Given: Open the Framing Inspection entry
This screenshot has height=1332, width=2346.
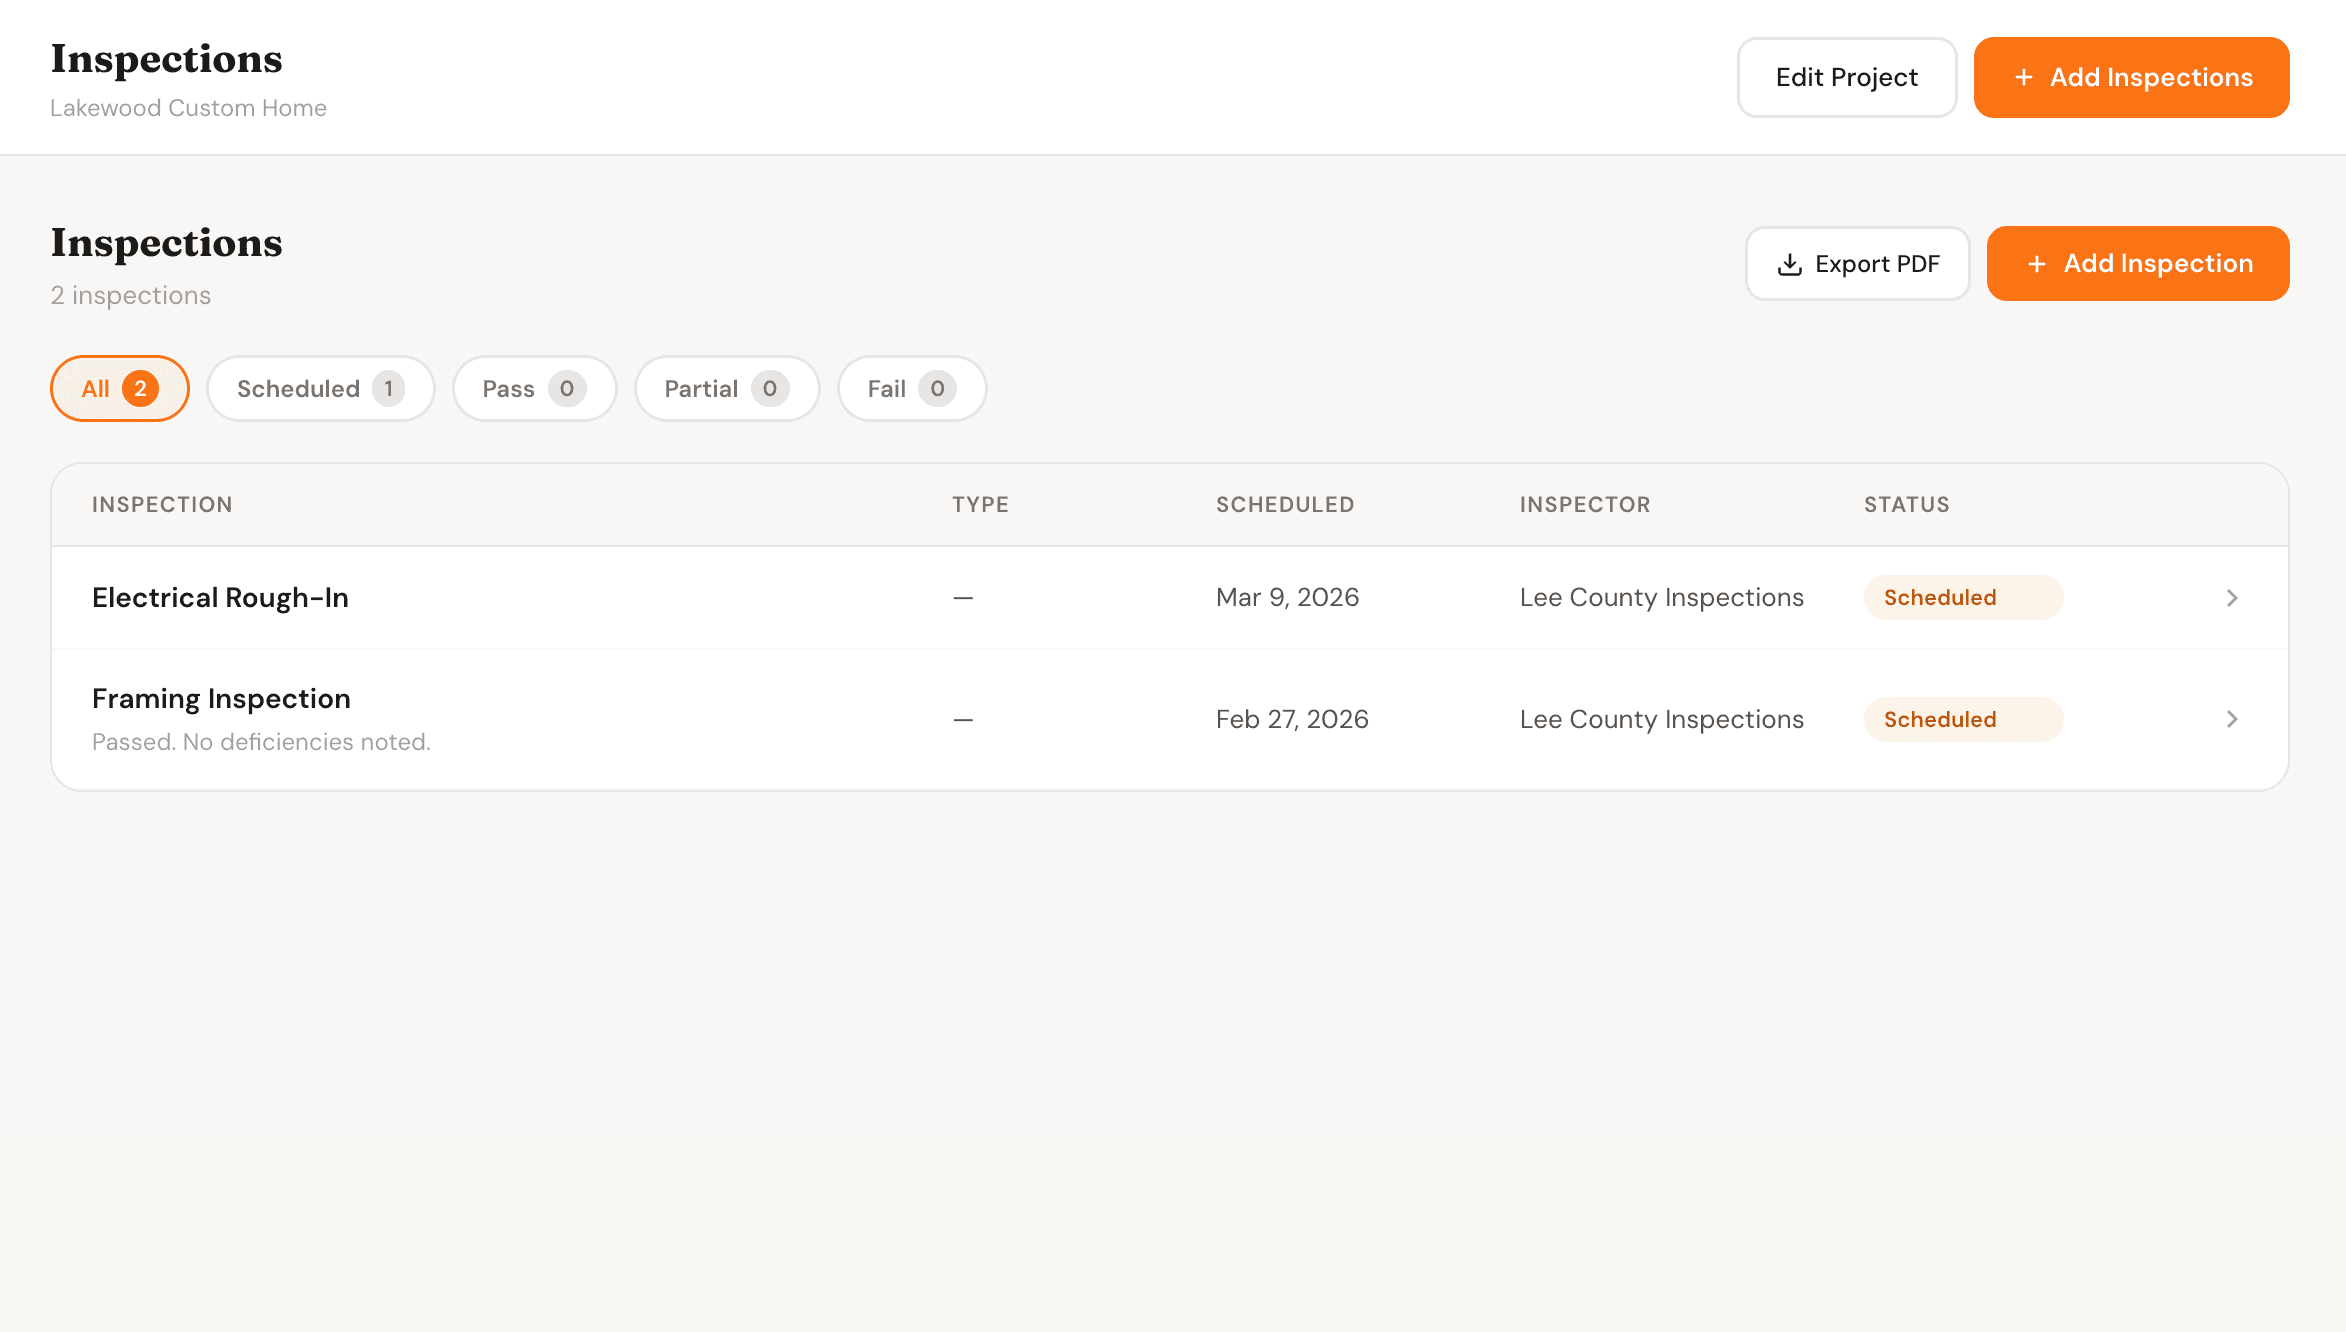Looking at the screenshot, I should 221,699.
